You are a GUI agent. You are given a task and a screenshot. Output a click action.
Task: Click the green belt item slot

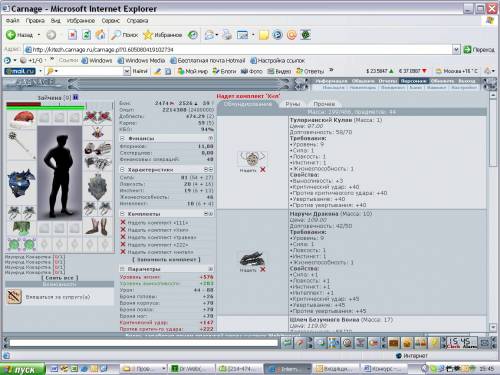(22, 228)
